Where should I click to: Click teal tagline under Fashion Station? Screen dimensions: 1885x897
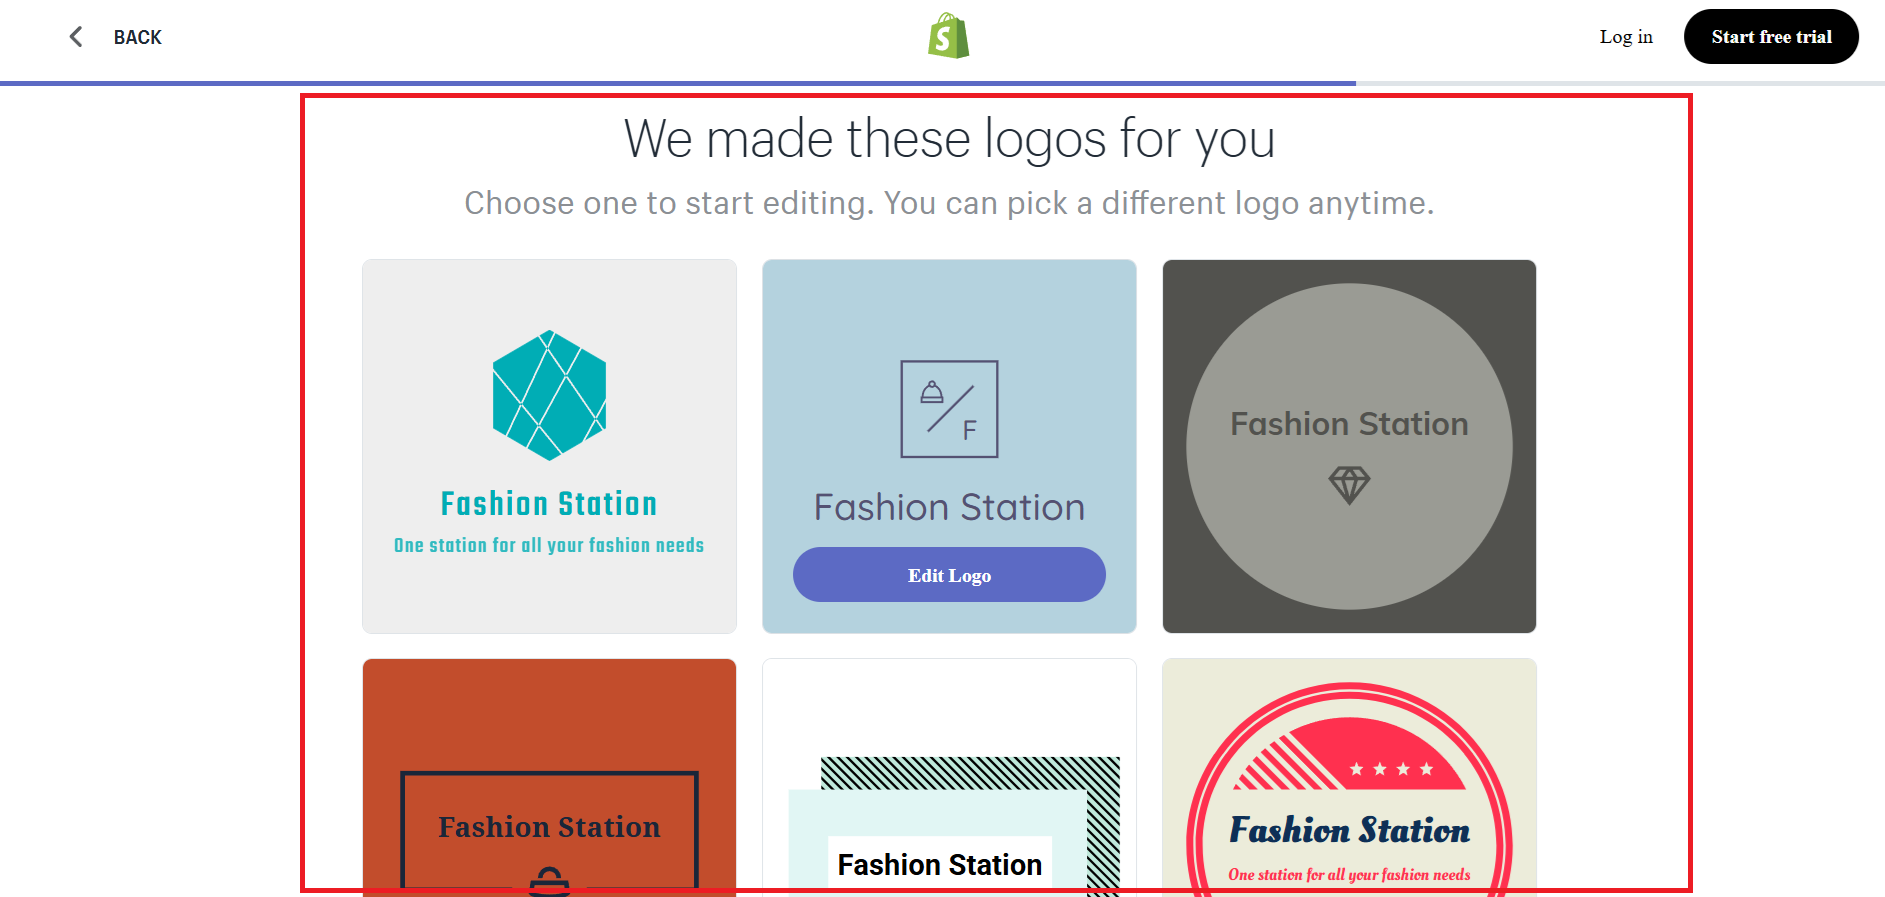549,545
